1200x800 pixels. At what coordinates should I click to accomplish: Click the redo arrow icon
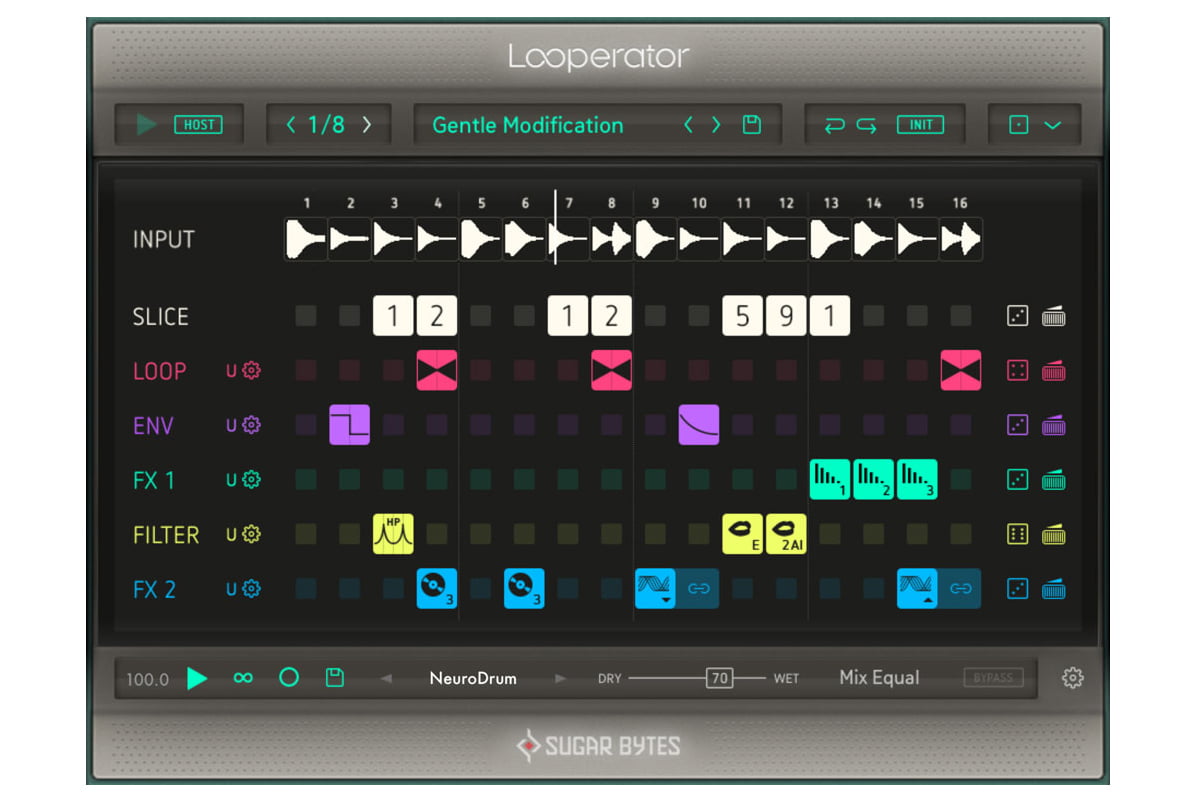(x=867, y=125)
